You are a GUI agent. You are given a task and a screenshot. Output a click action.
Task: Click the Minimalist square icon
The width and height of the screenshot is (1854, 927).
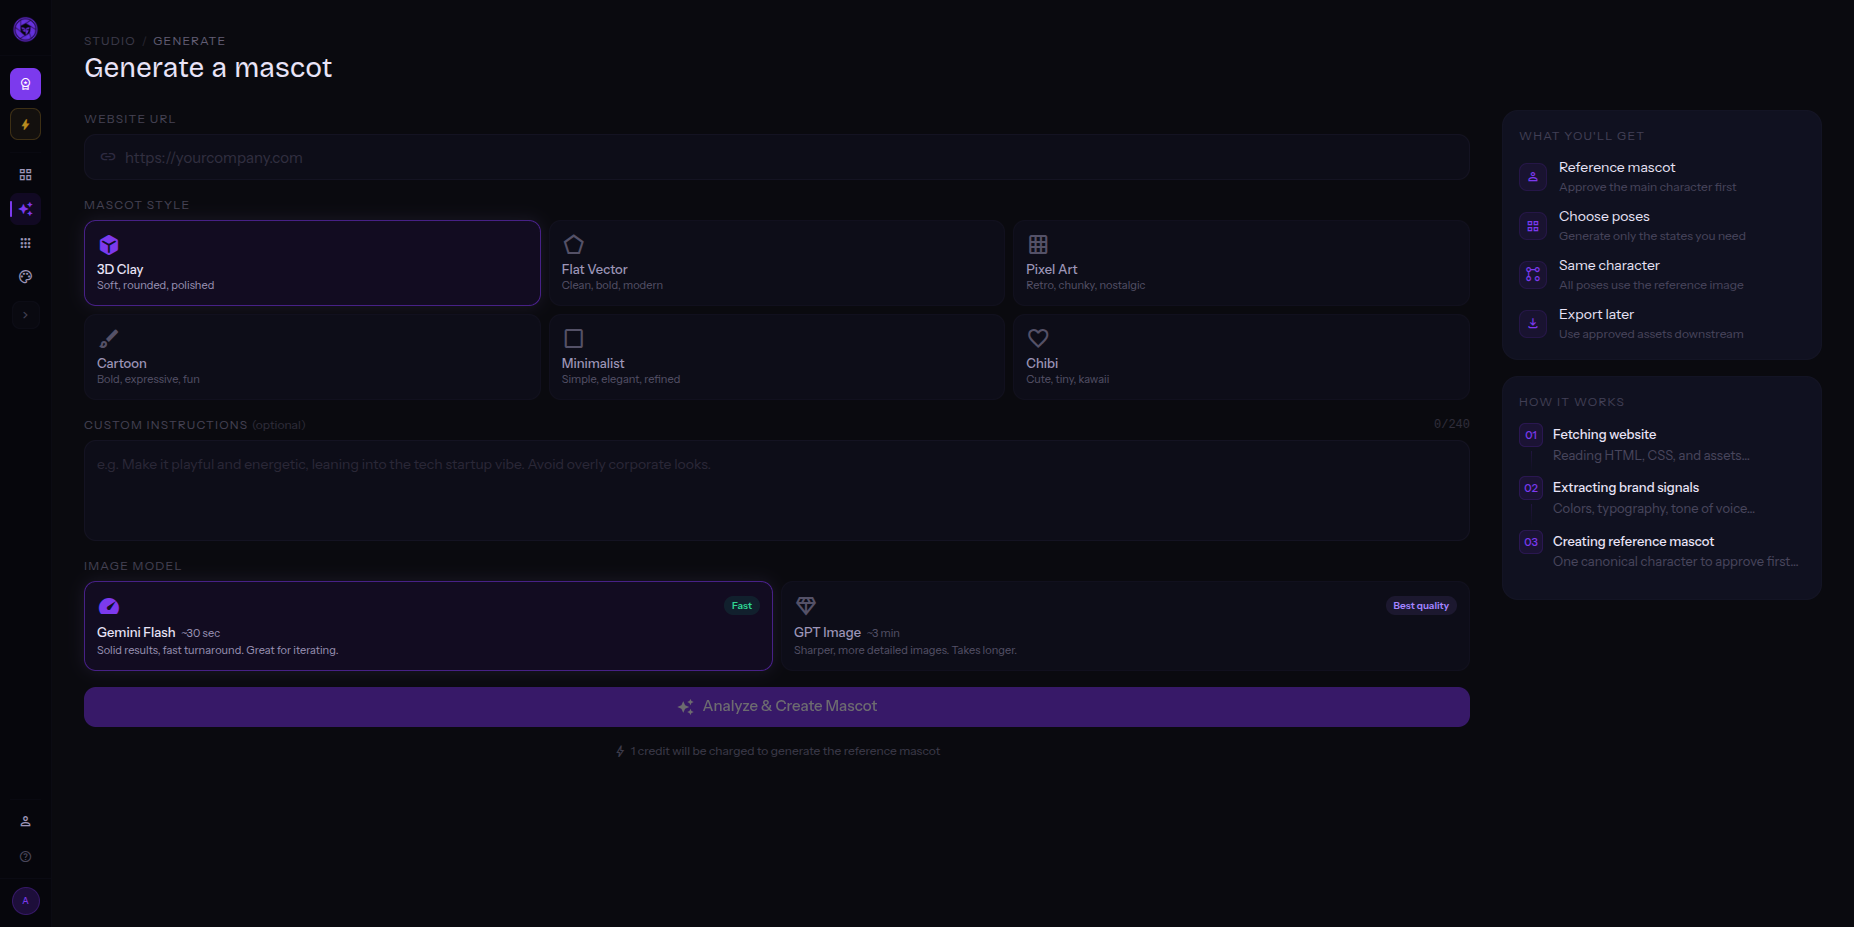point(573,339)
